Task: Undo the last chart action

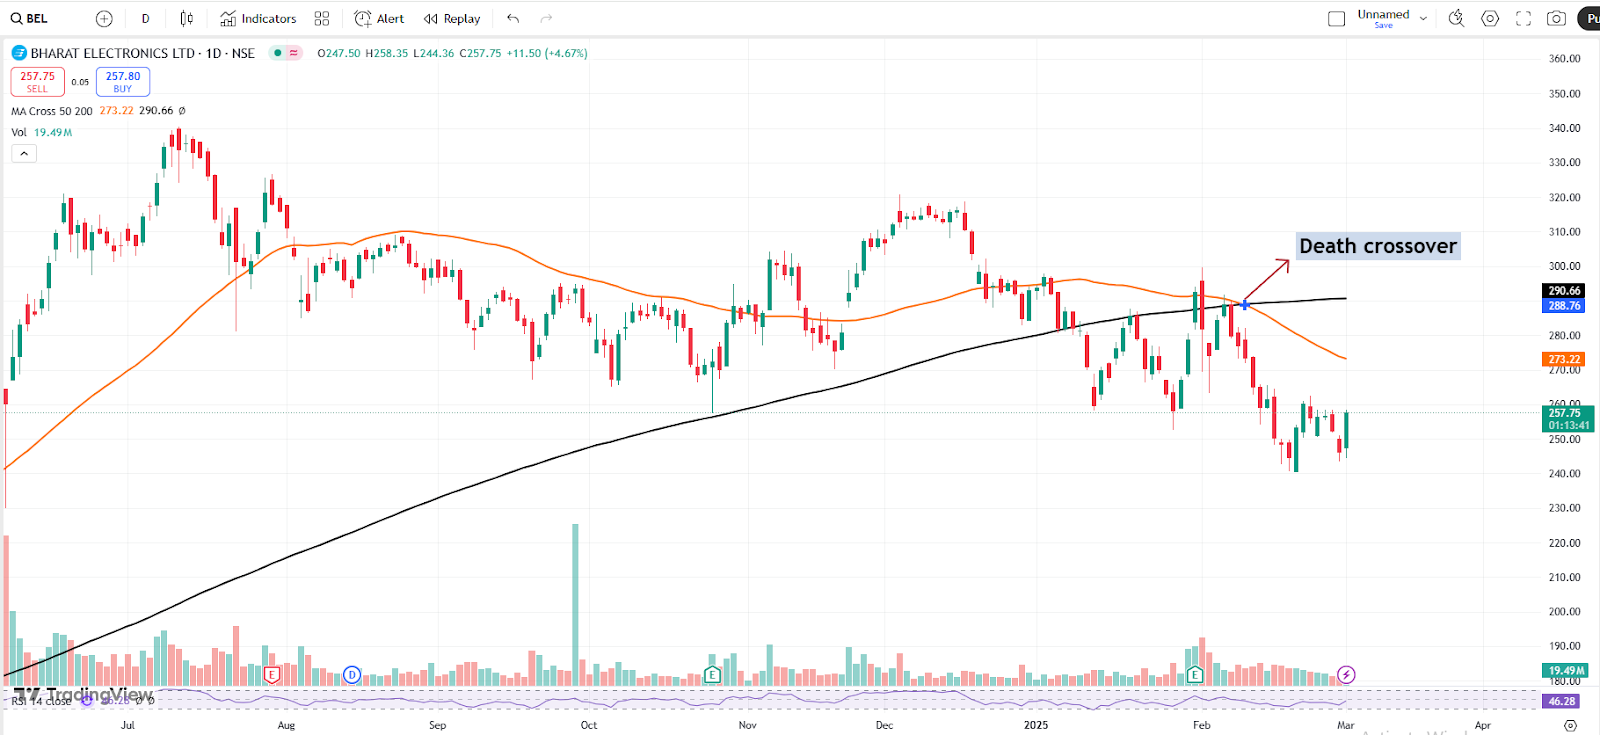Action: point(513,18)
